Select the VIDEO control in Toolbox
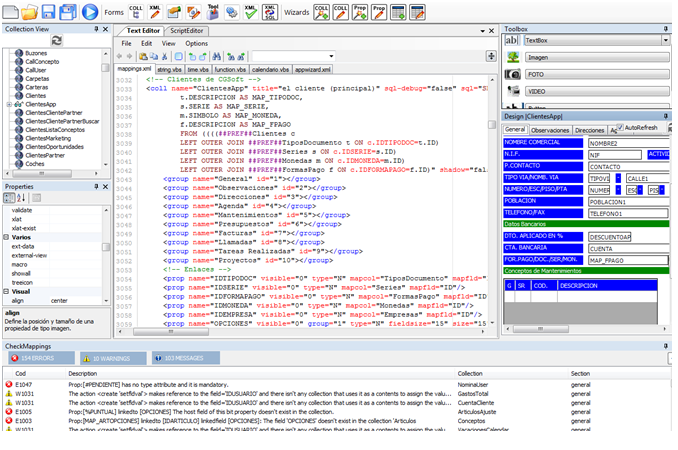Image resolution: width=678 pixels, height=450 pixels. point(597,92)
